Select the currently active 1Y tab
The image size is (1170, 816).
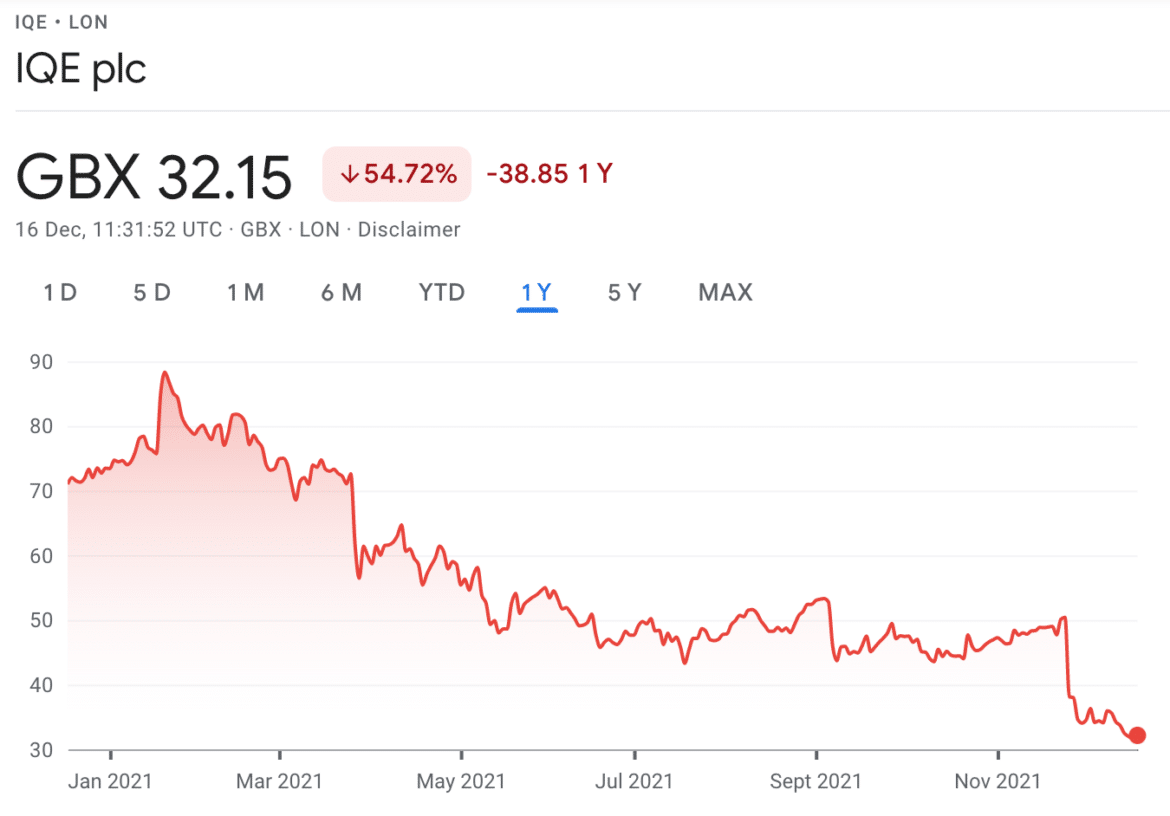tap(536, 292)
